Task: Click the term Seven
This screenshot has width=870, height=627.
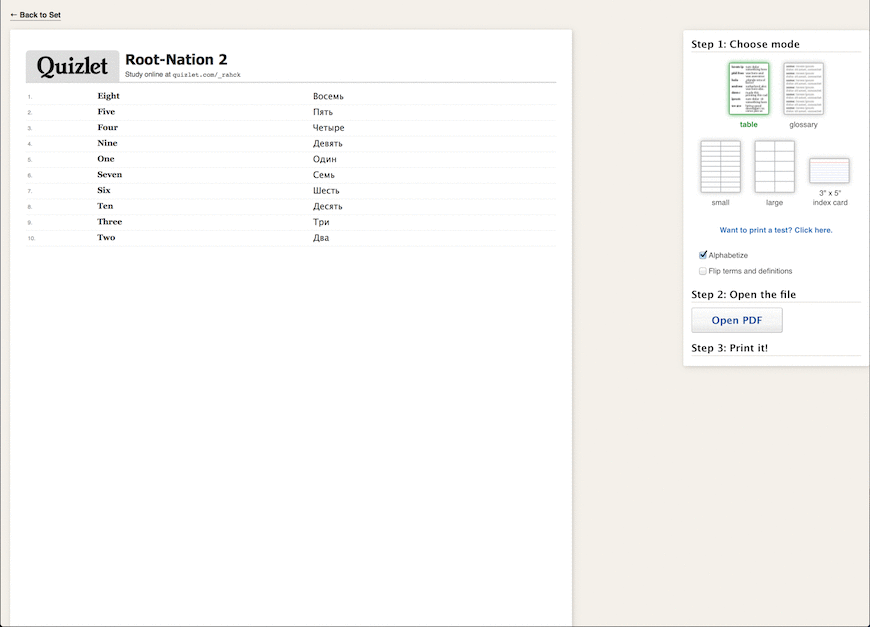Action: (109, 174)
